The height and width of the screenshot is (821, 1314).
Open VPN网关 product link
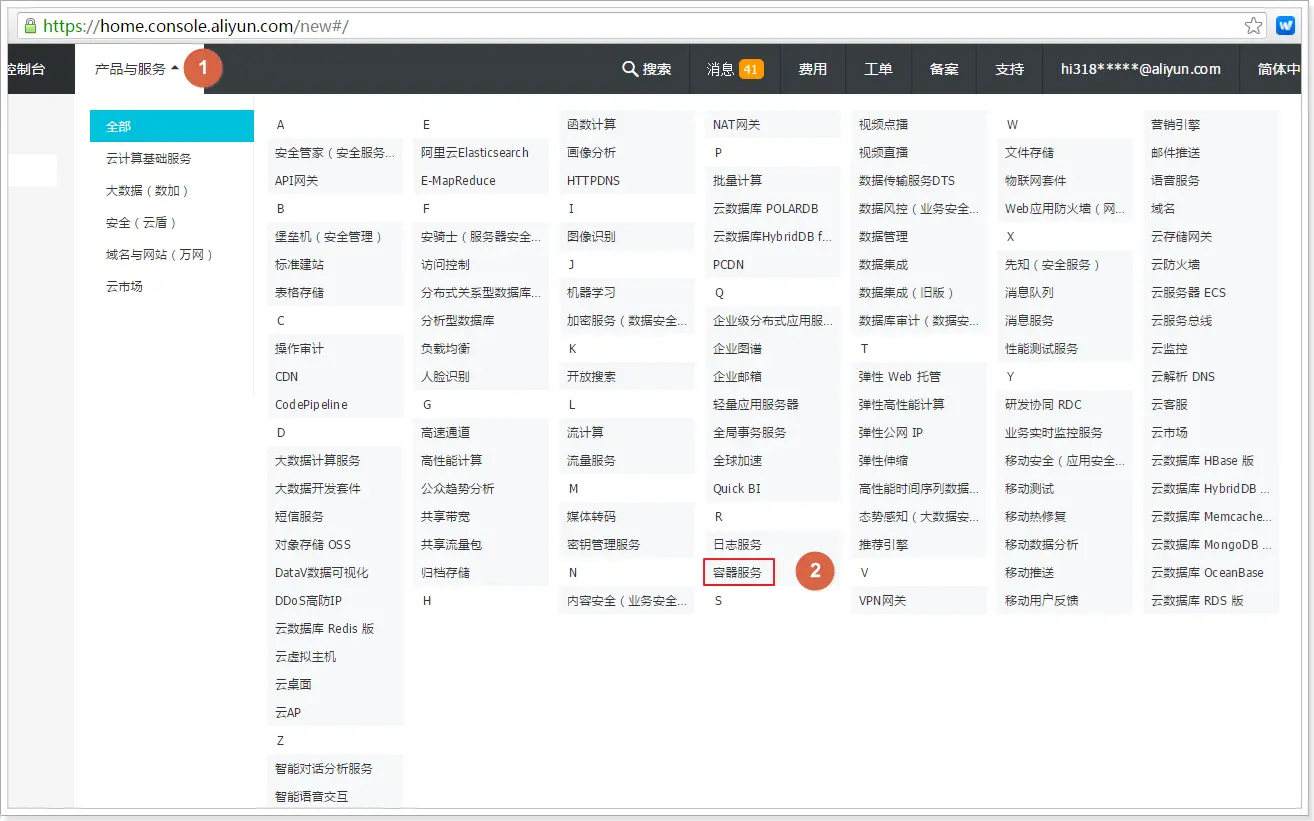pyautogui.click(x=882, y=601)
